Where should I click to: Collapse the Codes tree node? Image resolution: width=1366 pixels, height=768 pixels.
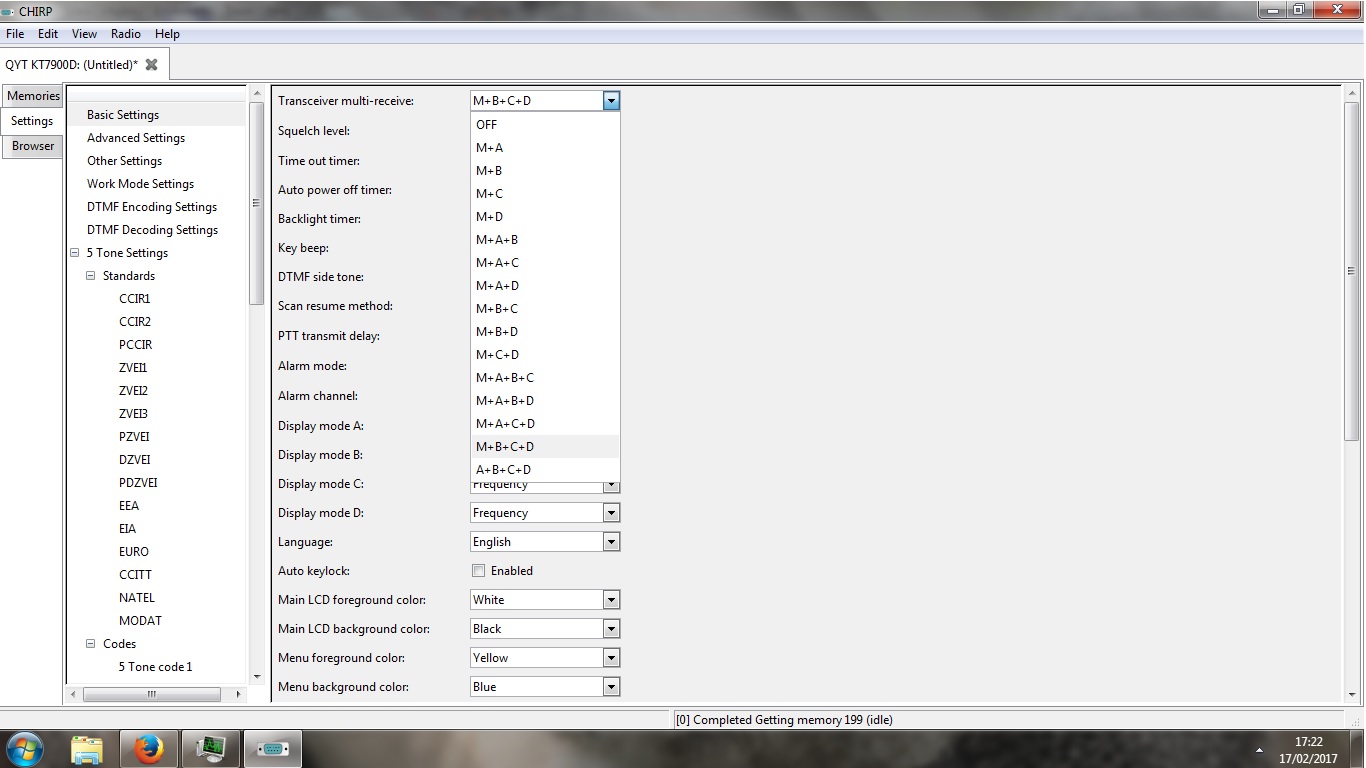tap(91, 644)
